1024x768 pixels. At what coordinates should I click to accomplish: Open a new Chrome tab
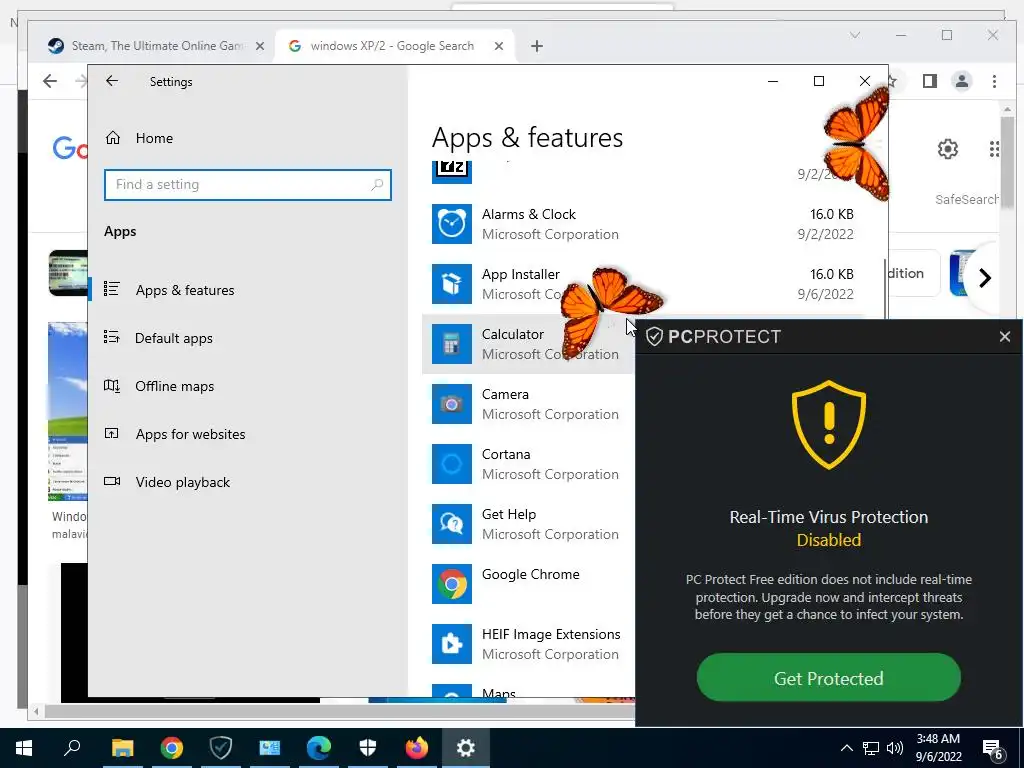tap(537, 46)
